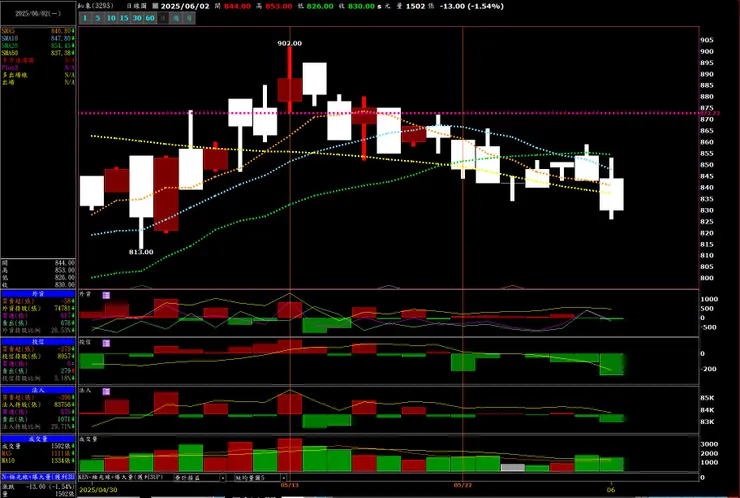Click the 外資持股 74781 value row
This screenshot has width=740, height=498.
click(x=38, y=308)
